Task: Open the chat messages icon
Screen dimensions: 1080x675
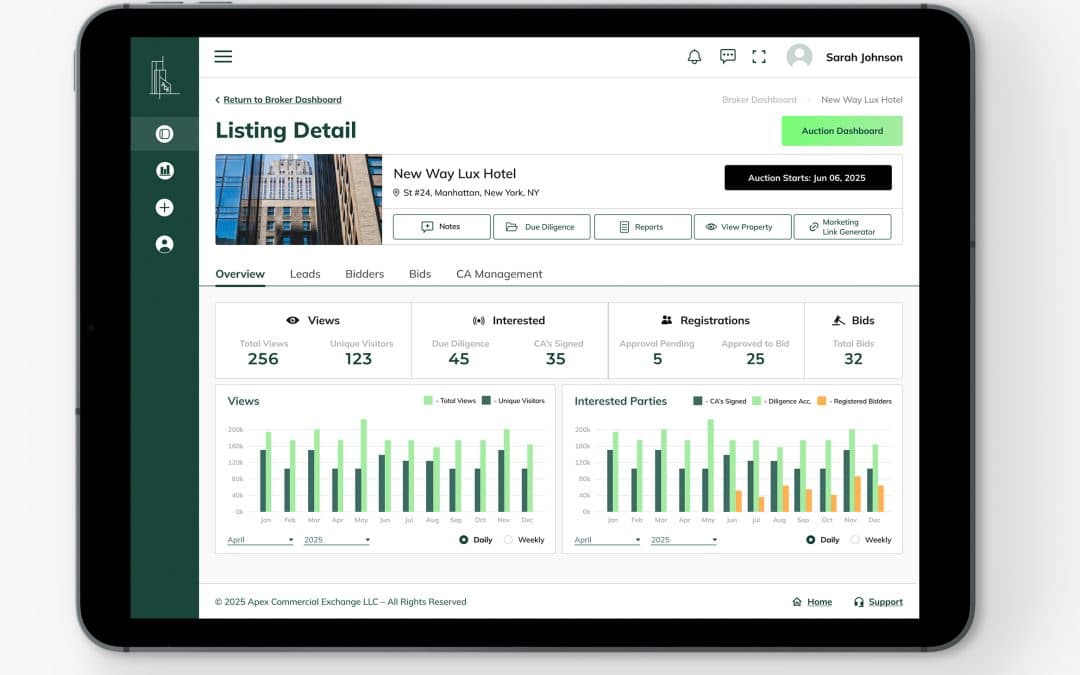Action: (728, 57)
